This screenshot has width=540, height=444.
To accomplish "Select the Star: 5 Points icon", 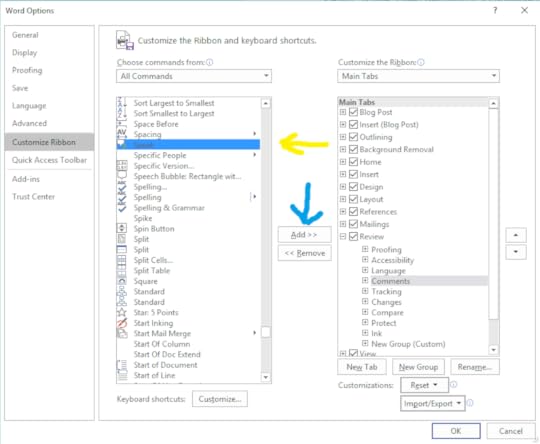I will (x=122, y=312).
